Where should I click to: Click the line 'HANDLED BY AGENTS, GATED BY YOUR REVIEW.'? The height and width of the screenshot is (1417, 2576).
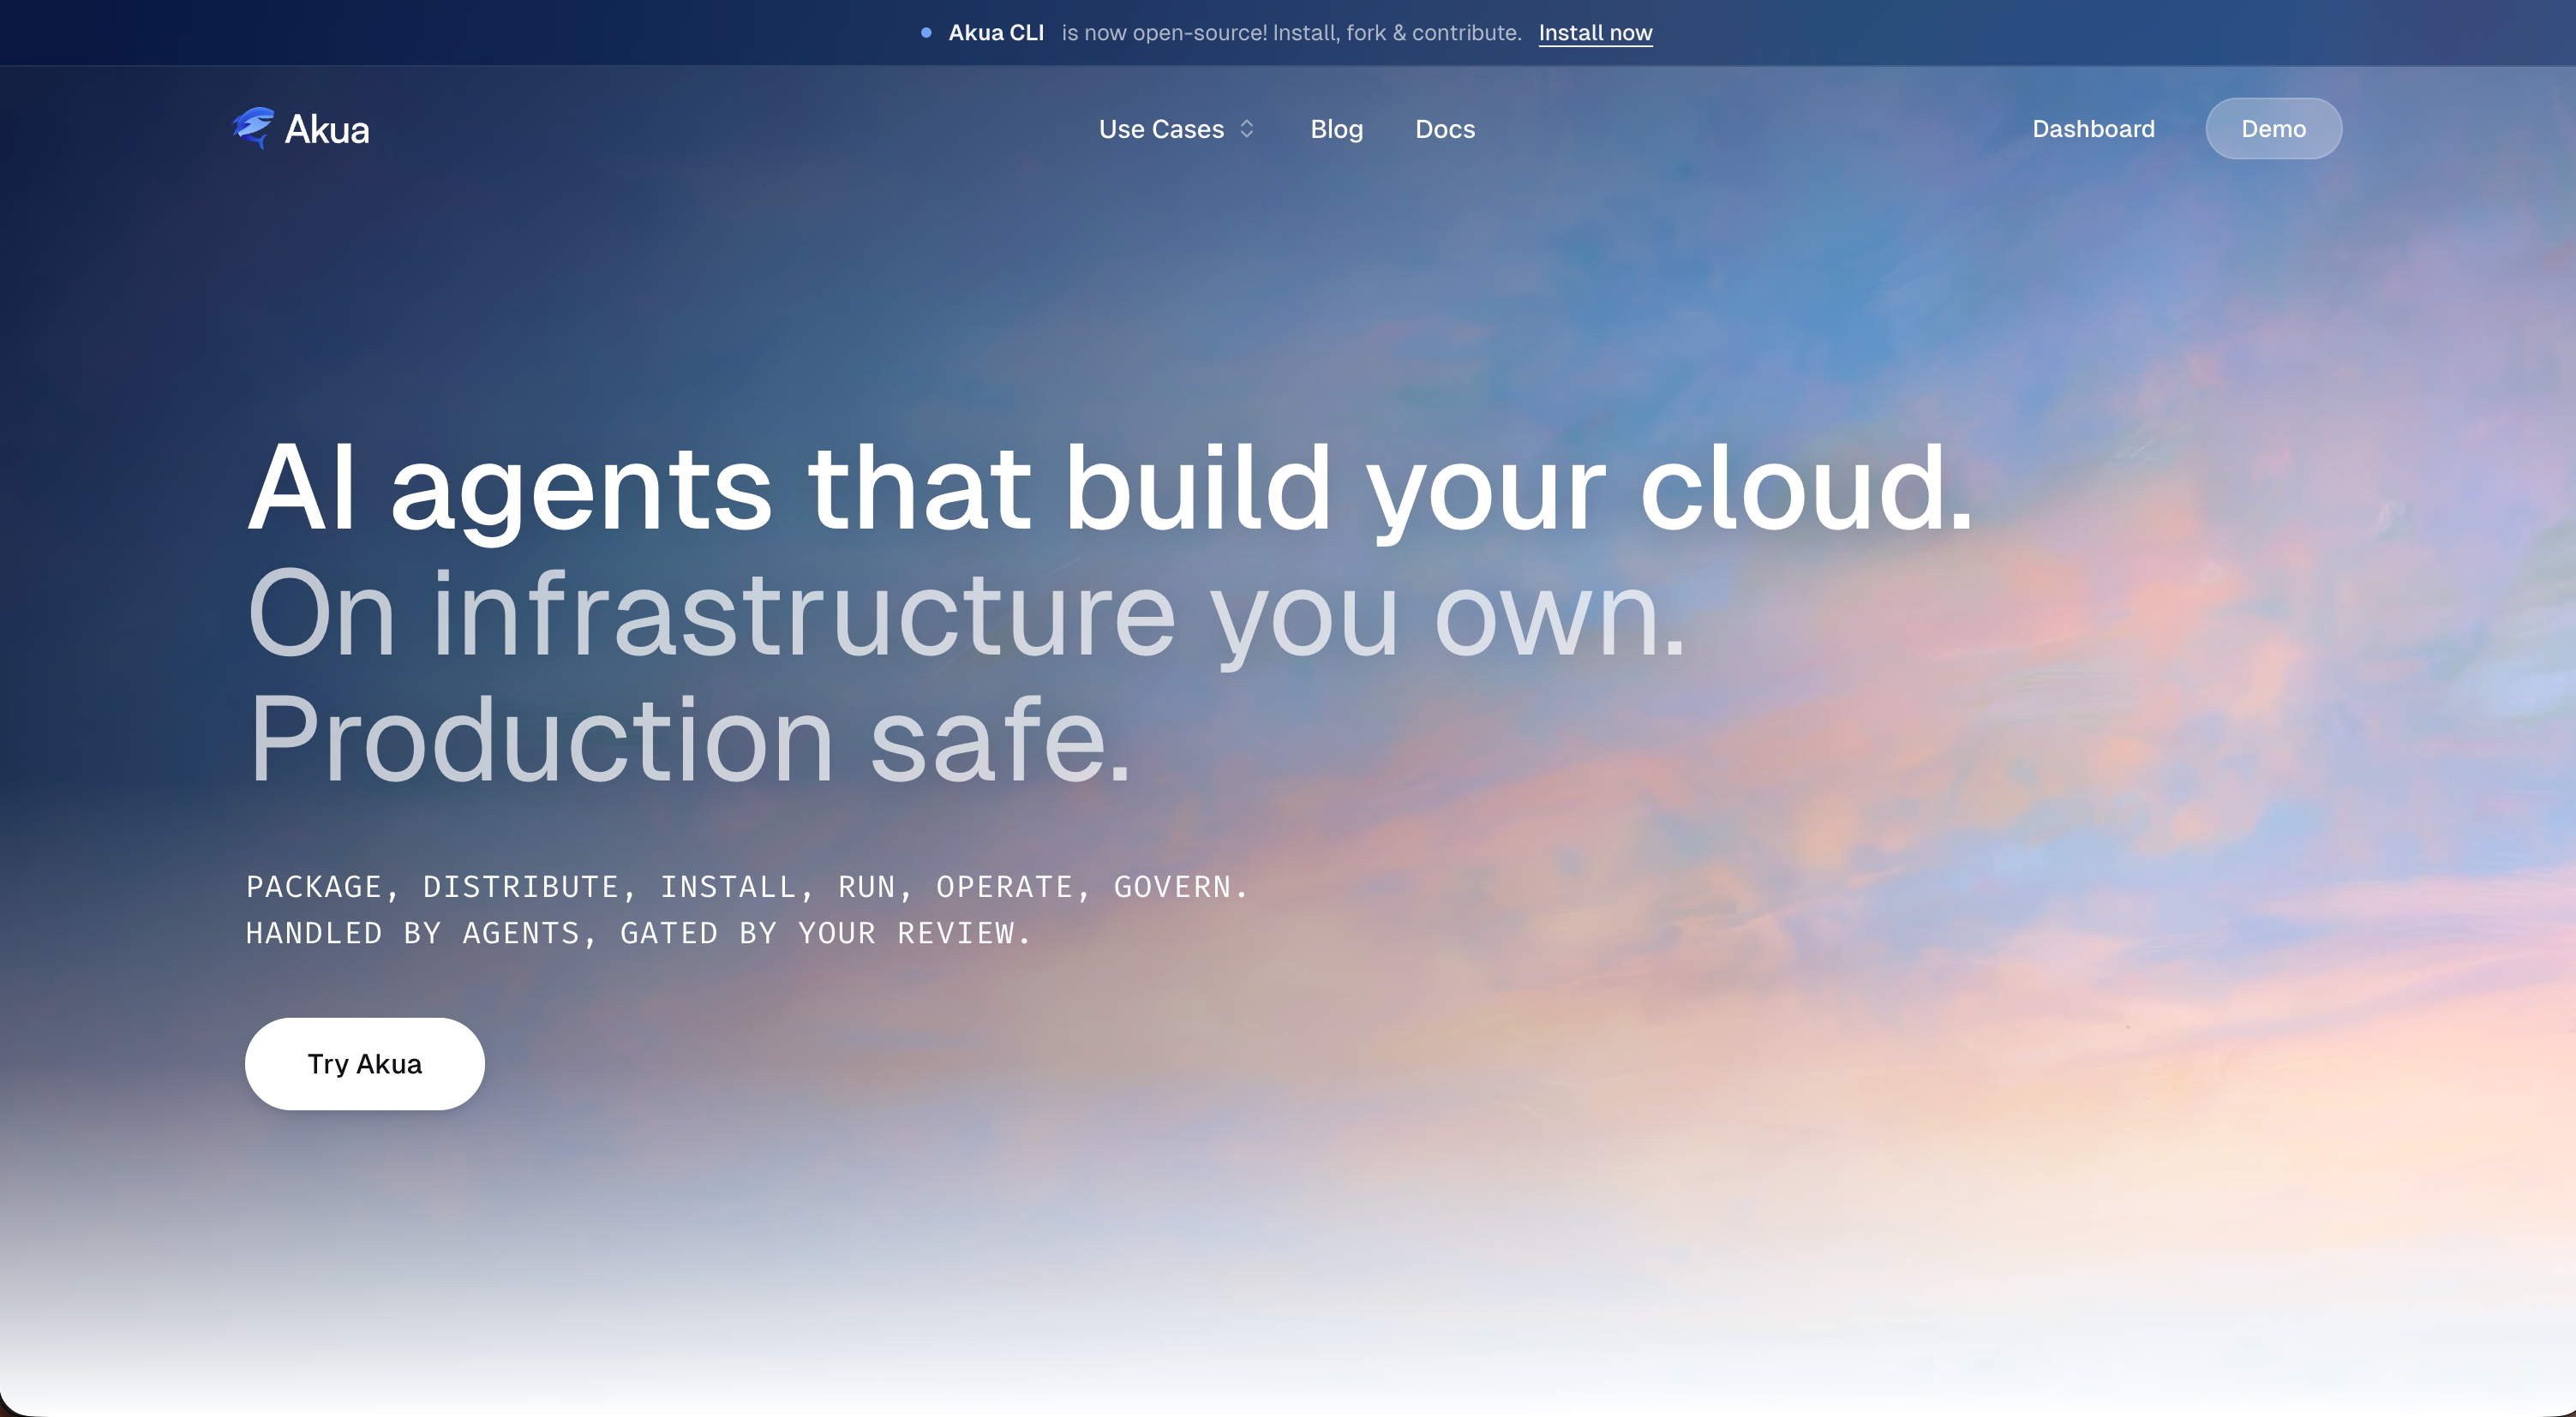click(638, 933)
